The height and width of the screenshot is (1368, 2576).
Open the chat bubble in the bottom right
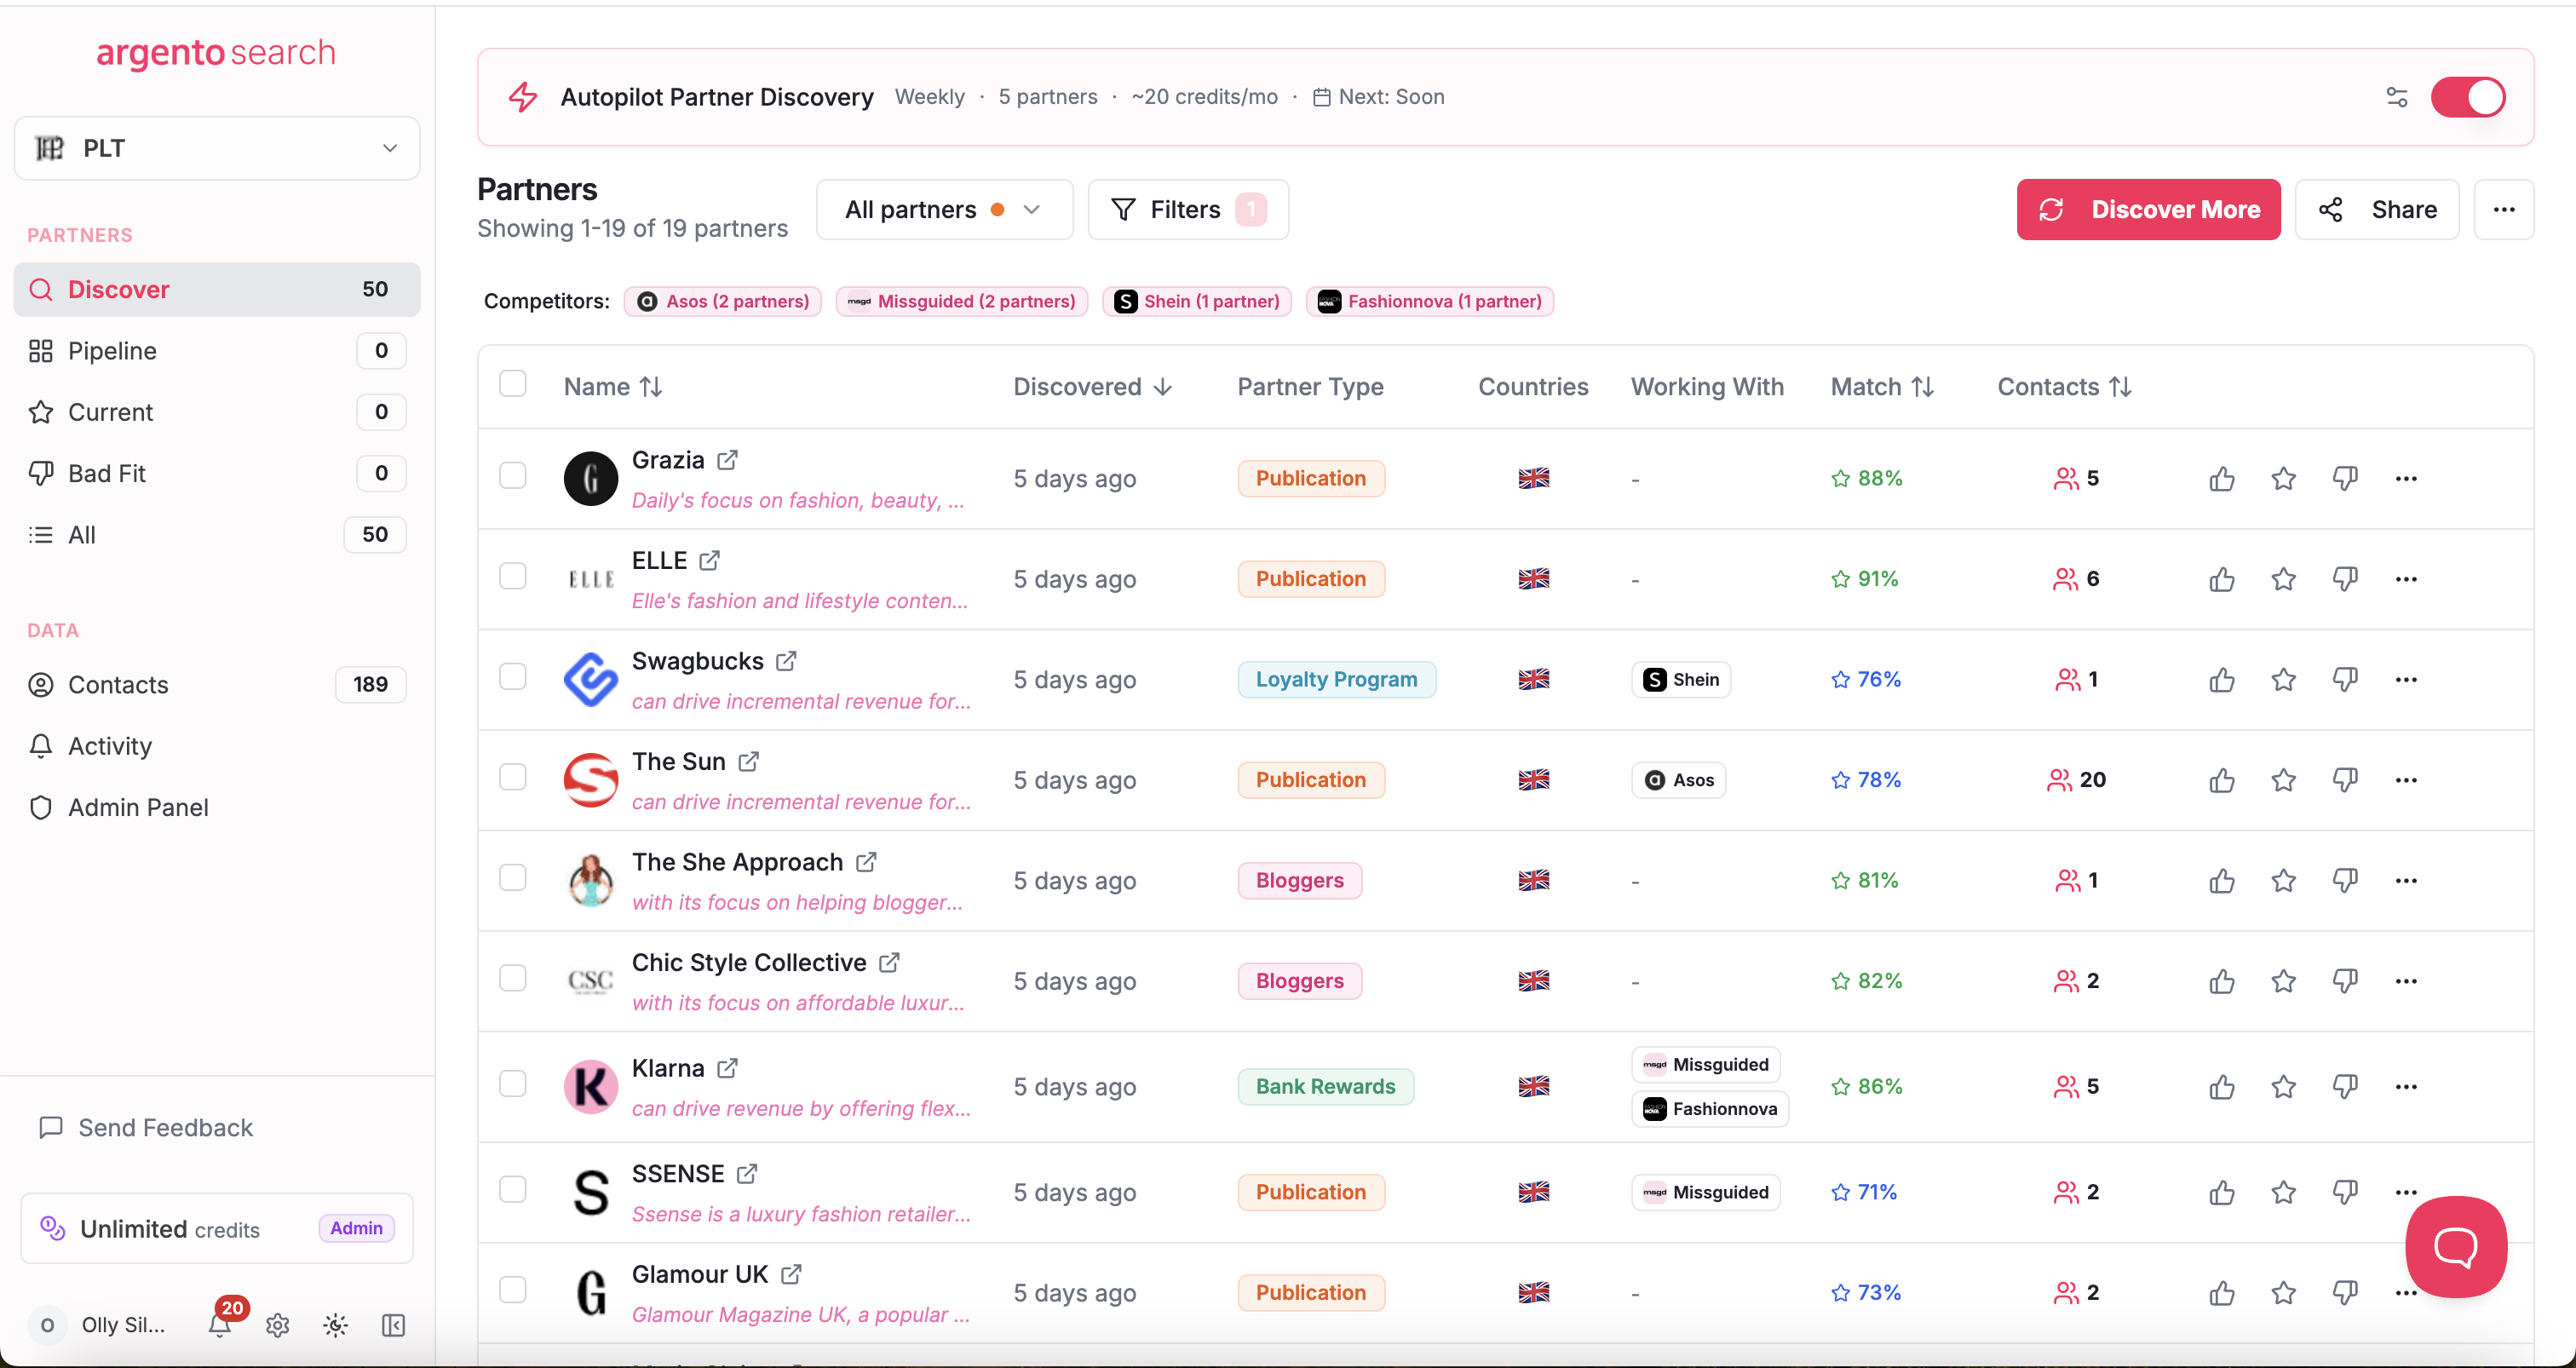click(x=2455, y=1246)
